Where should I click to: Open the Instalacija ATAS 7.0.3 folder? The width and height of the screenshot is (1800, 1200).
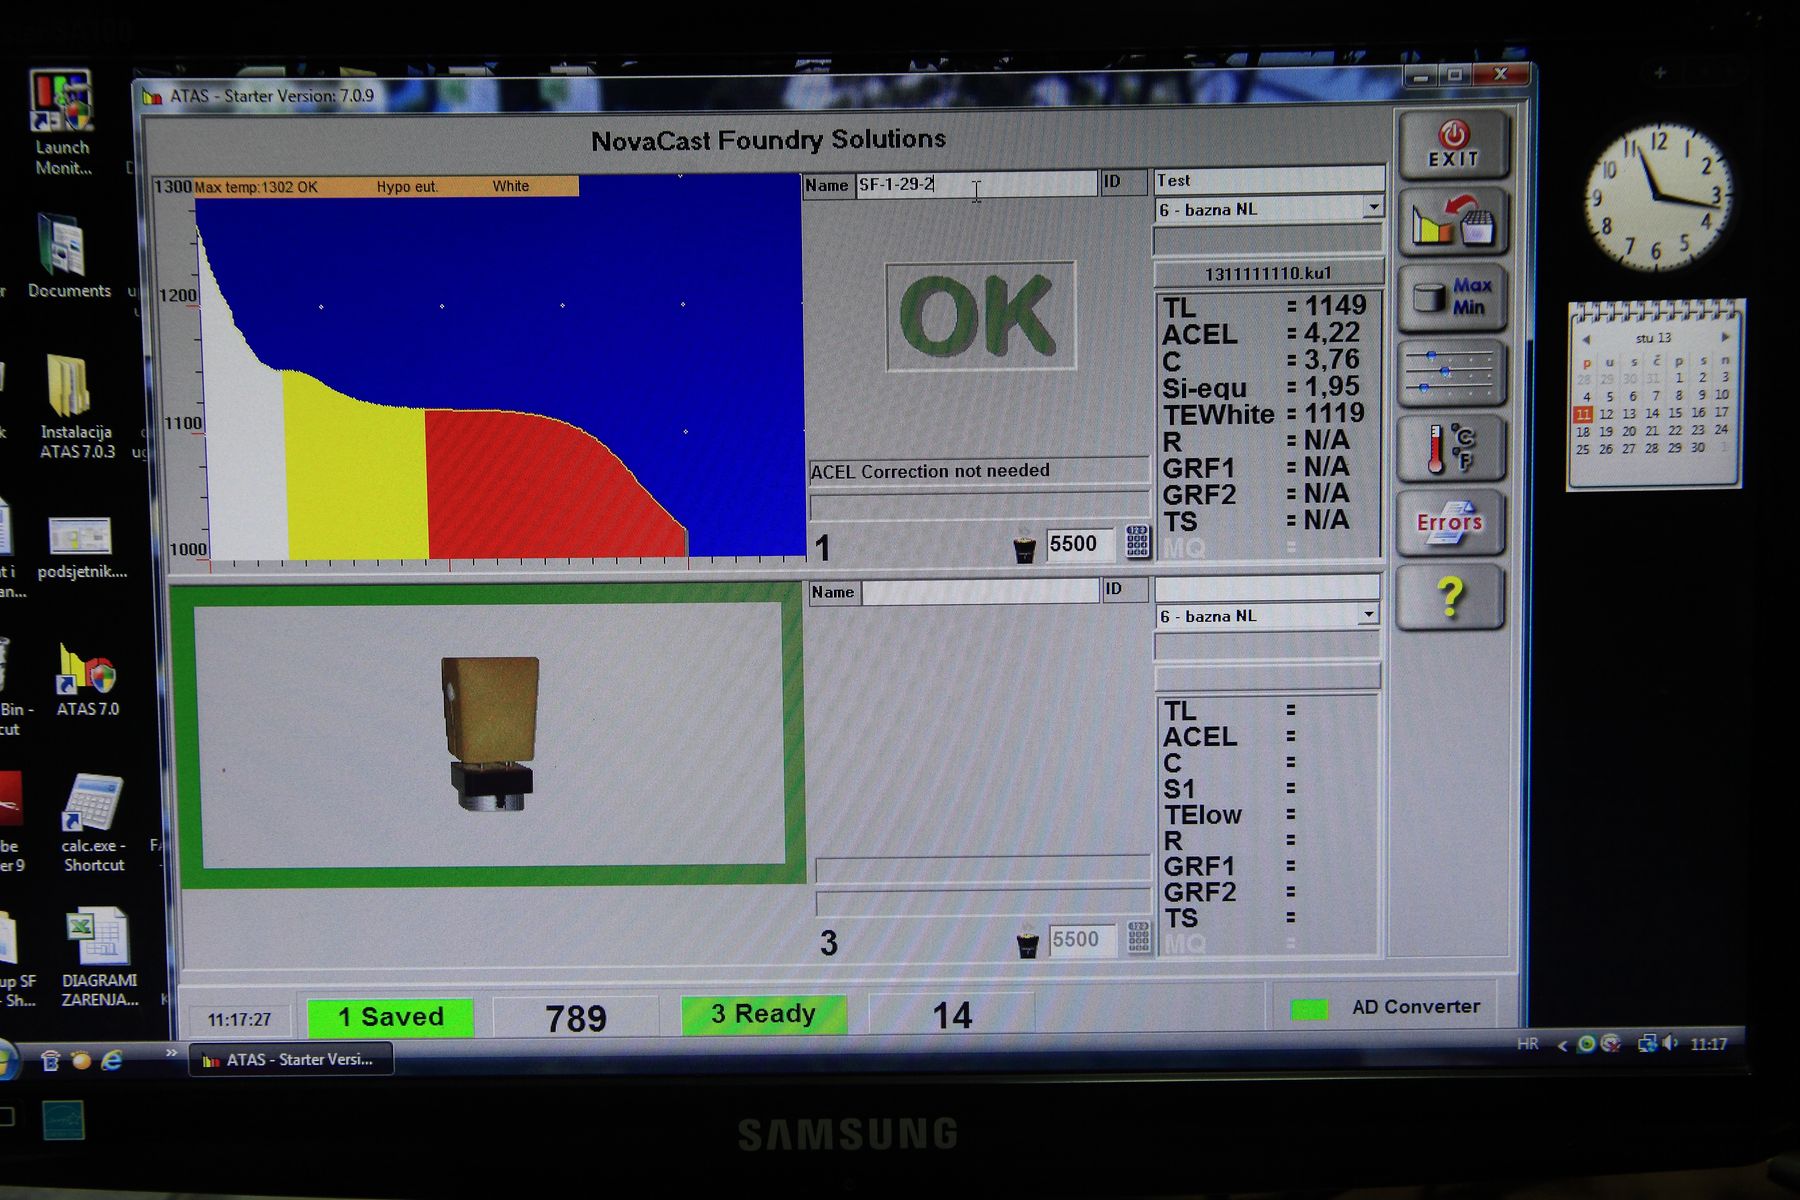coord(76,407)
